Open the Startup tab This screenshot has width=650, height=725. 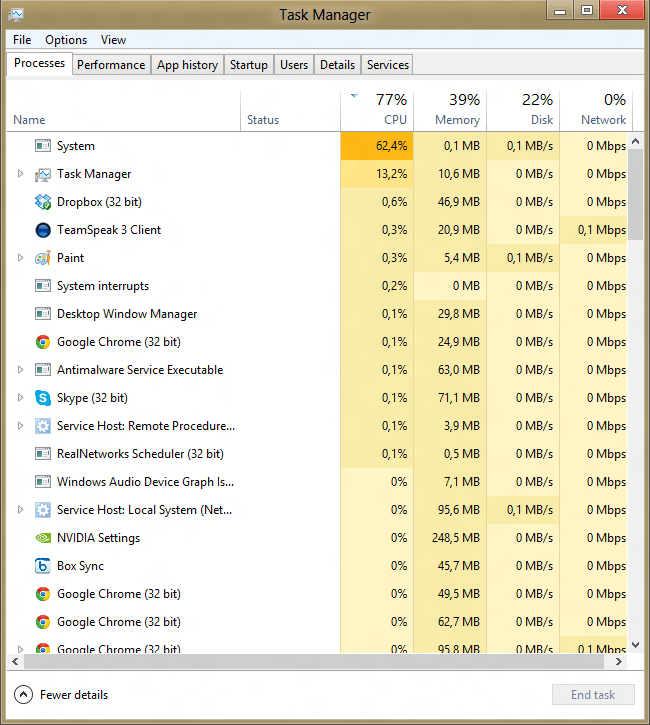click(248, 65)
